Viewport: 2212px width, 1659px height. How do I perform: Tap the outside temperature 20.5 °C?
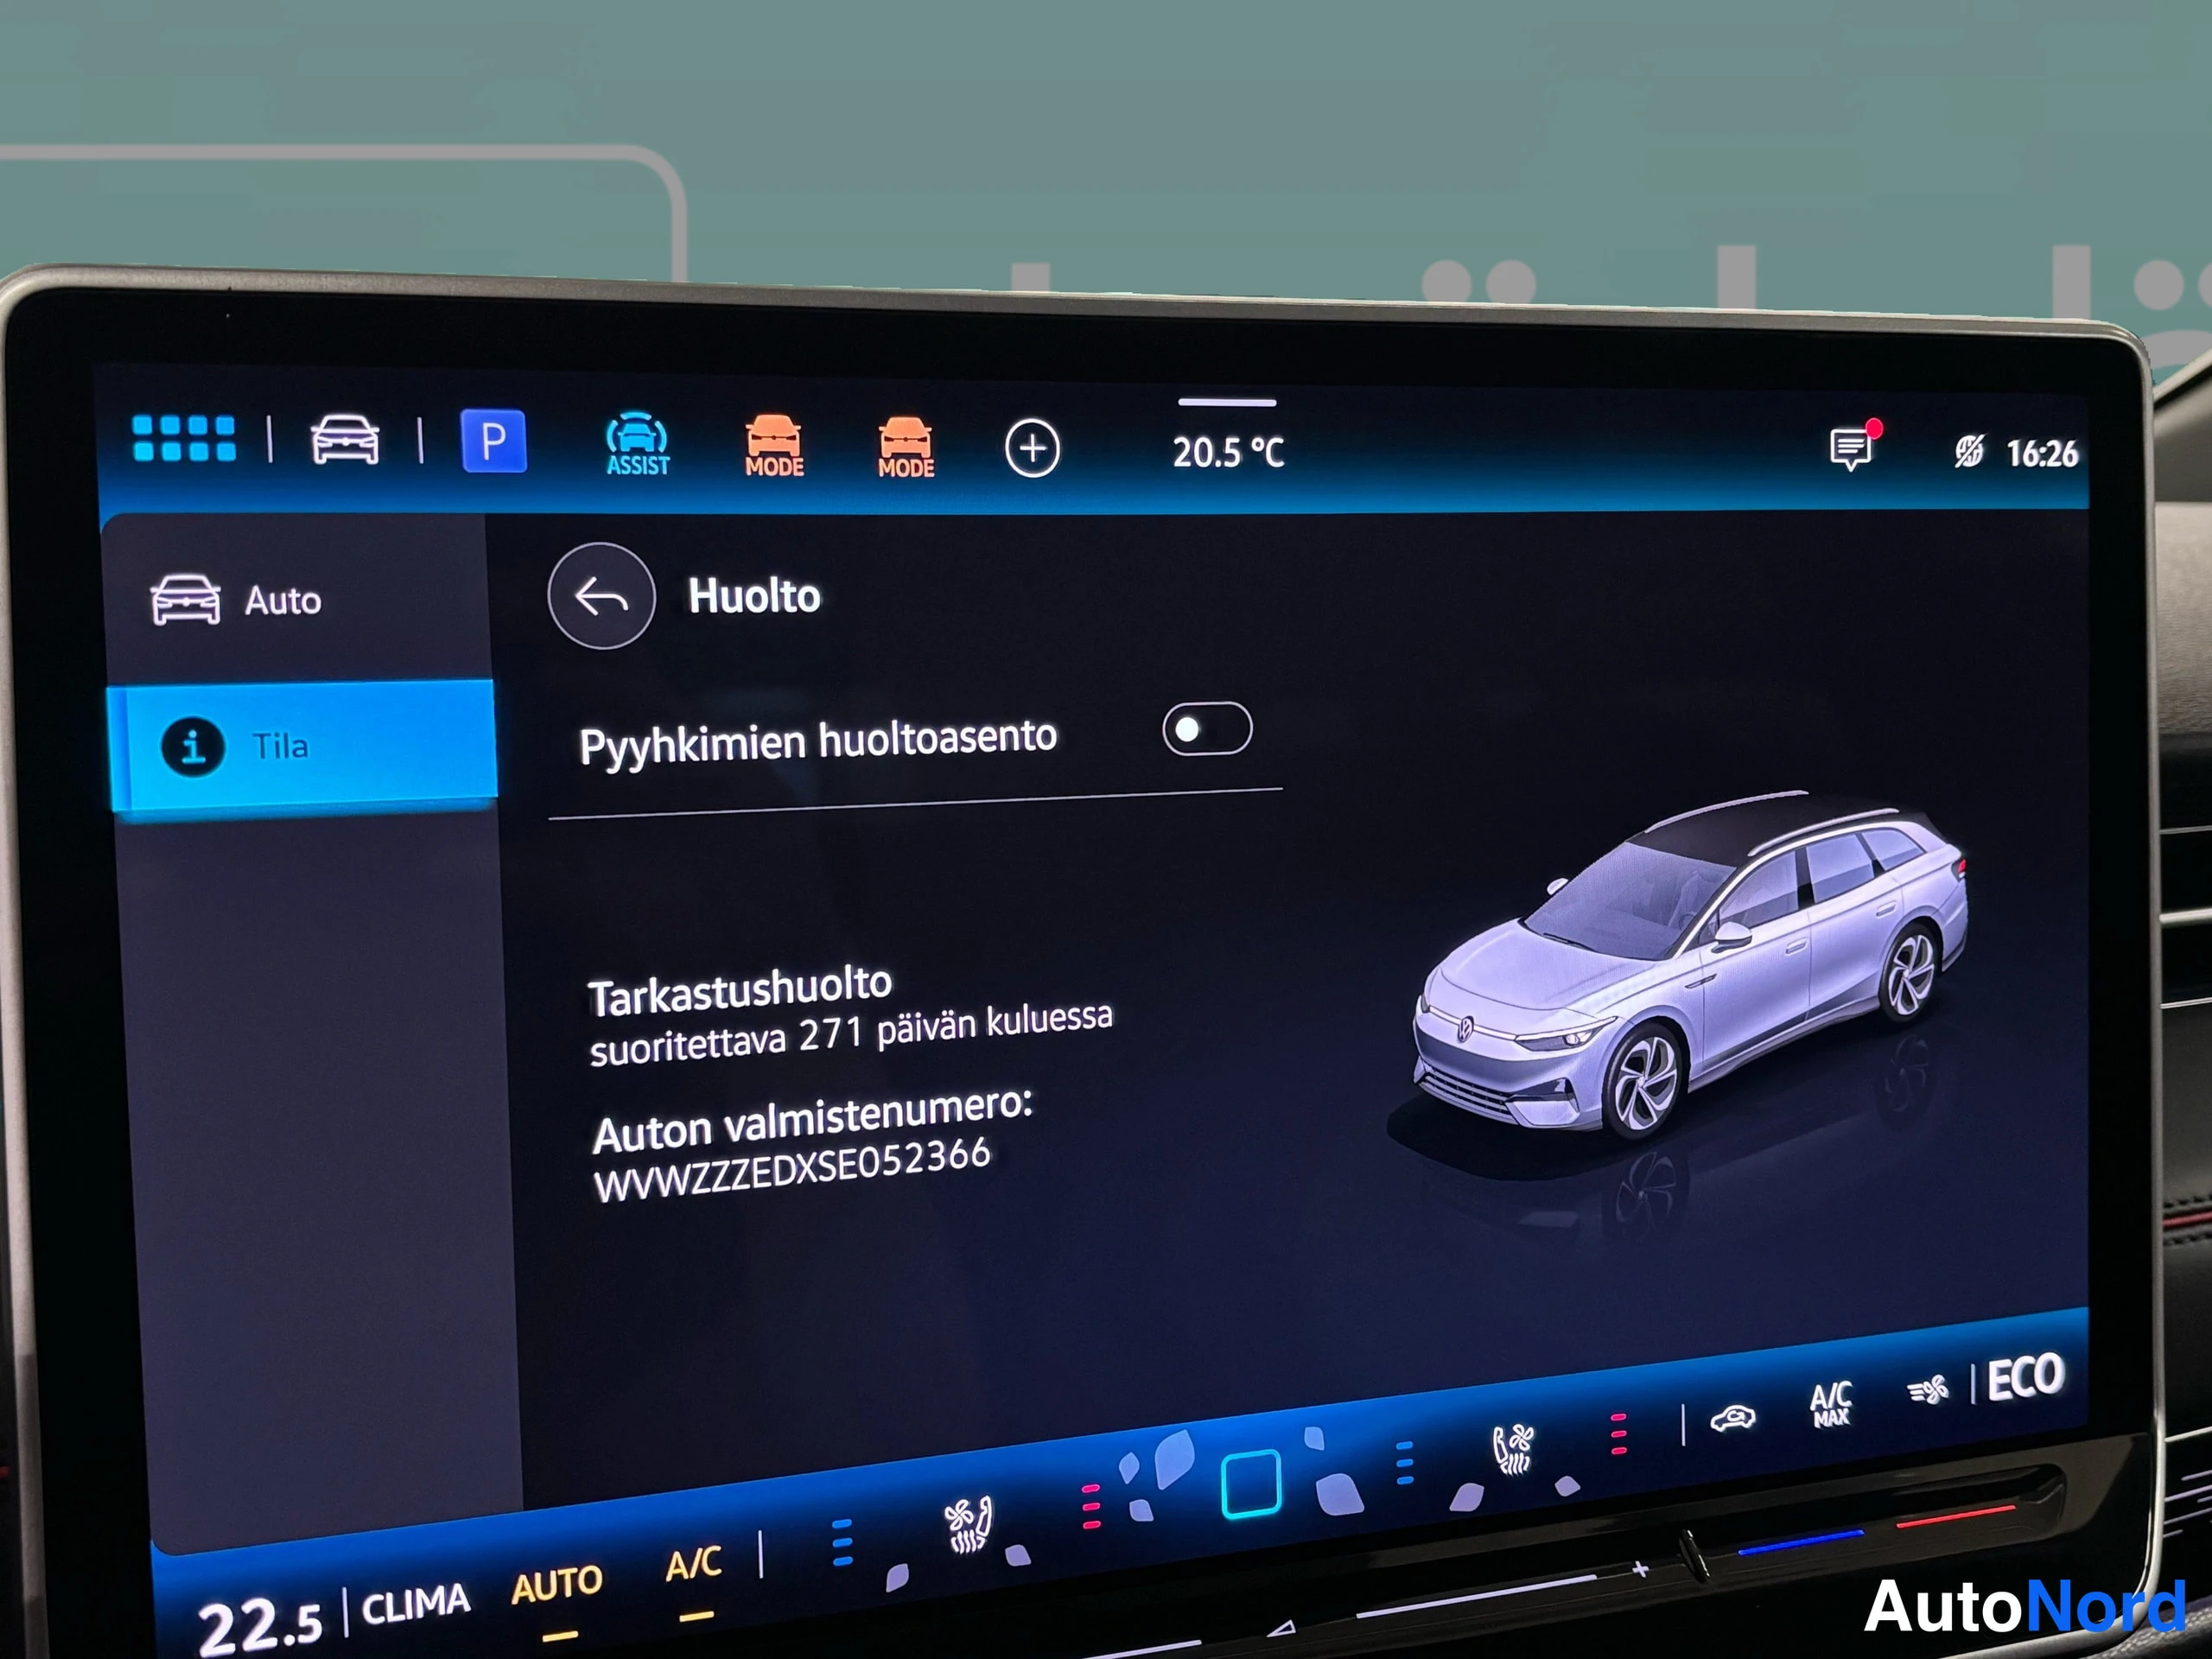pyautogui.click(x=1228, y=452)
